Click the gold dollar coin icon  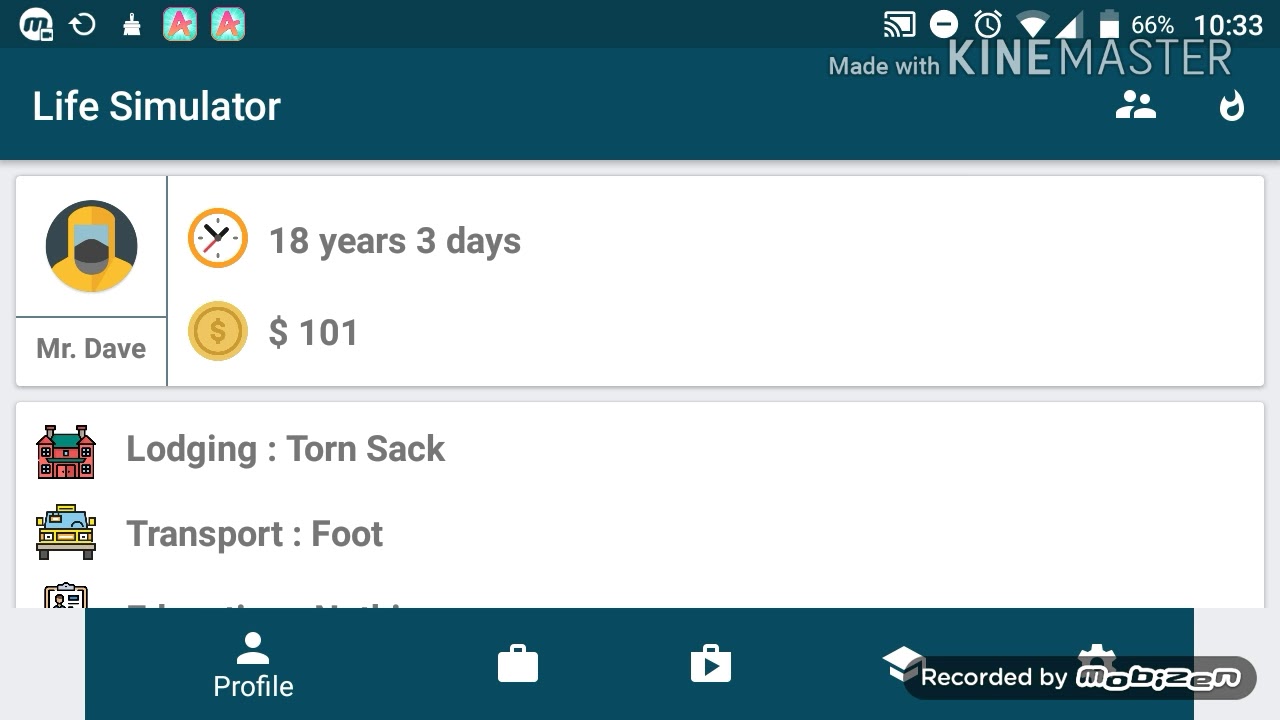click(218, 331)
